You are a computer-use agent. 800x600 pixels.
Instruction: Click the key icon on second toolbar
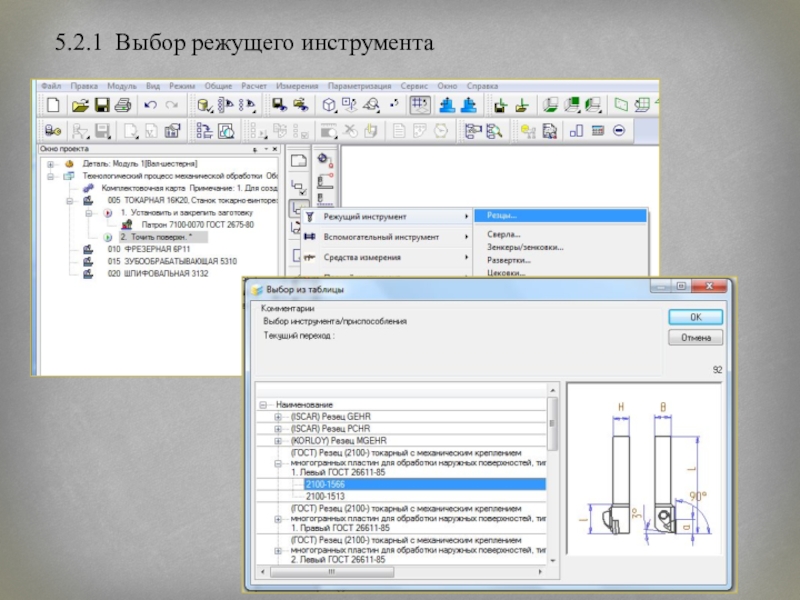[x=53, y=131]
